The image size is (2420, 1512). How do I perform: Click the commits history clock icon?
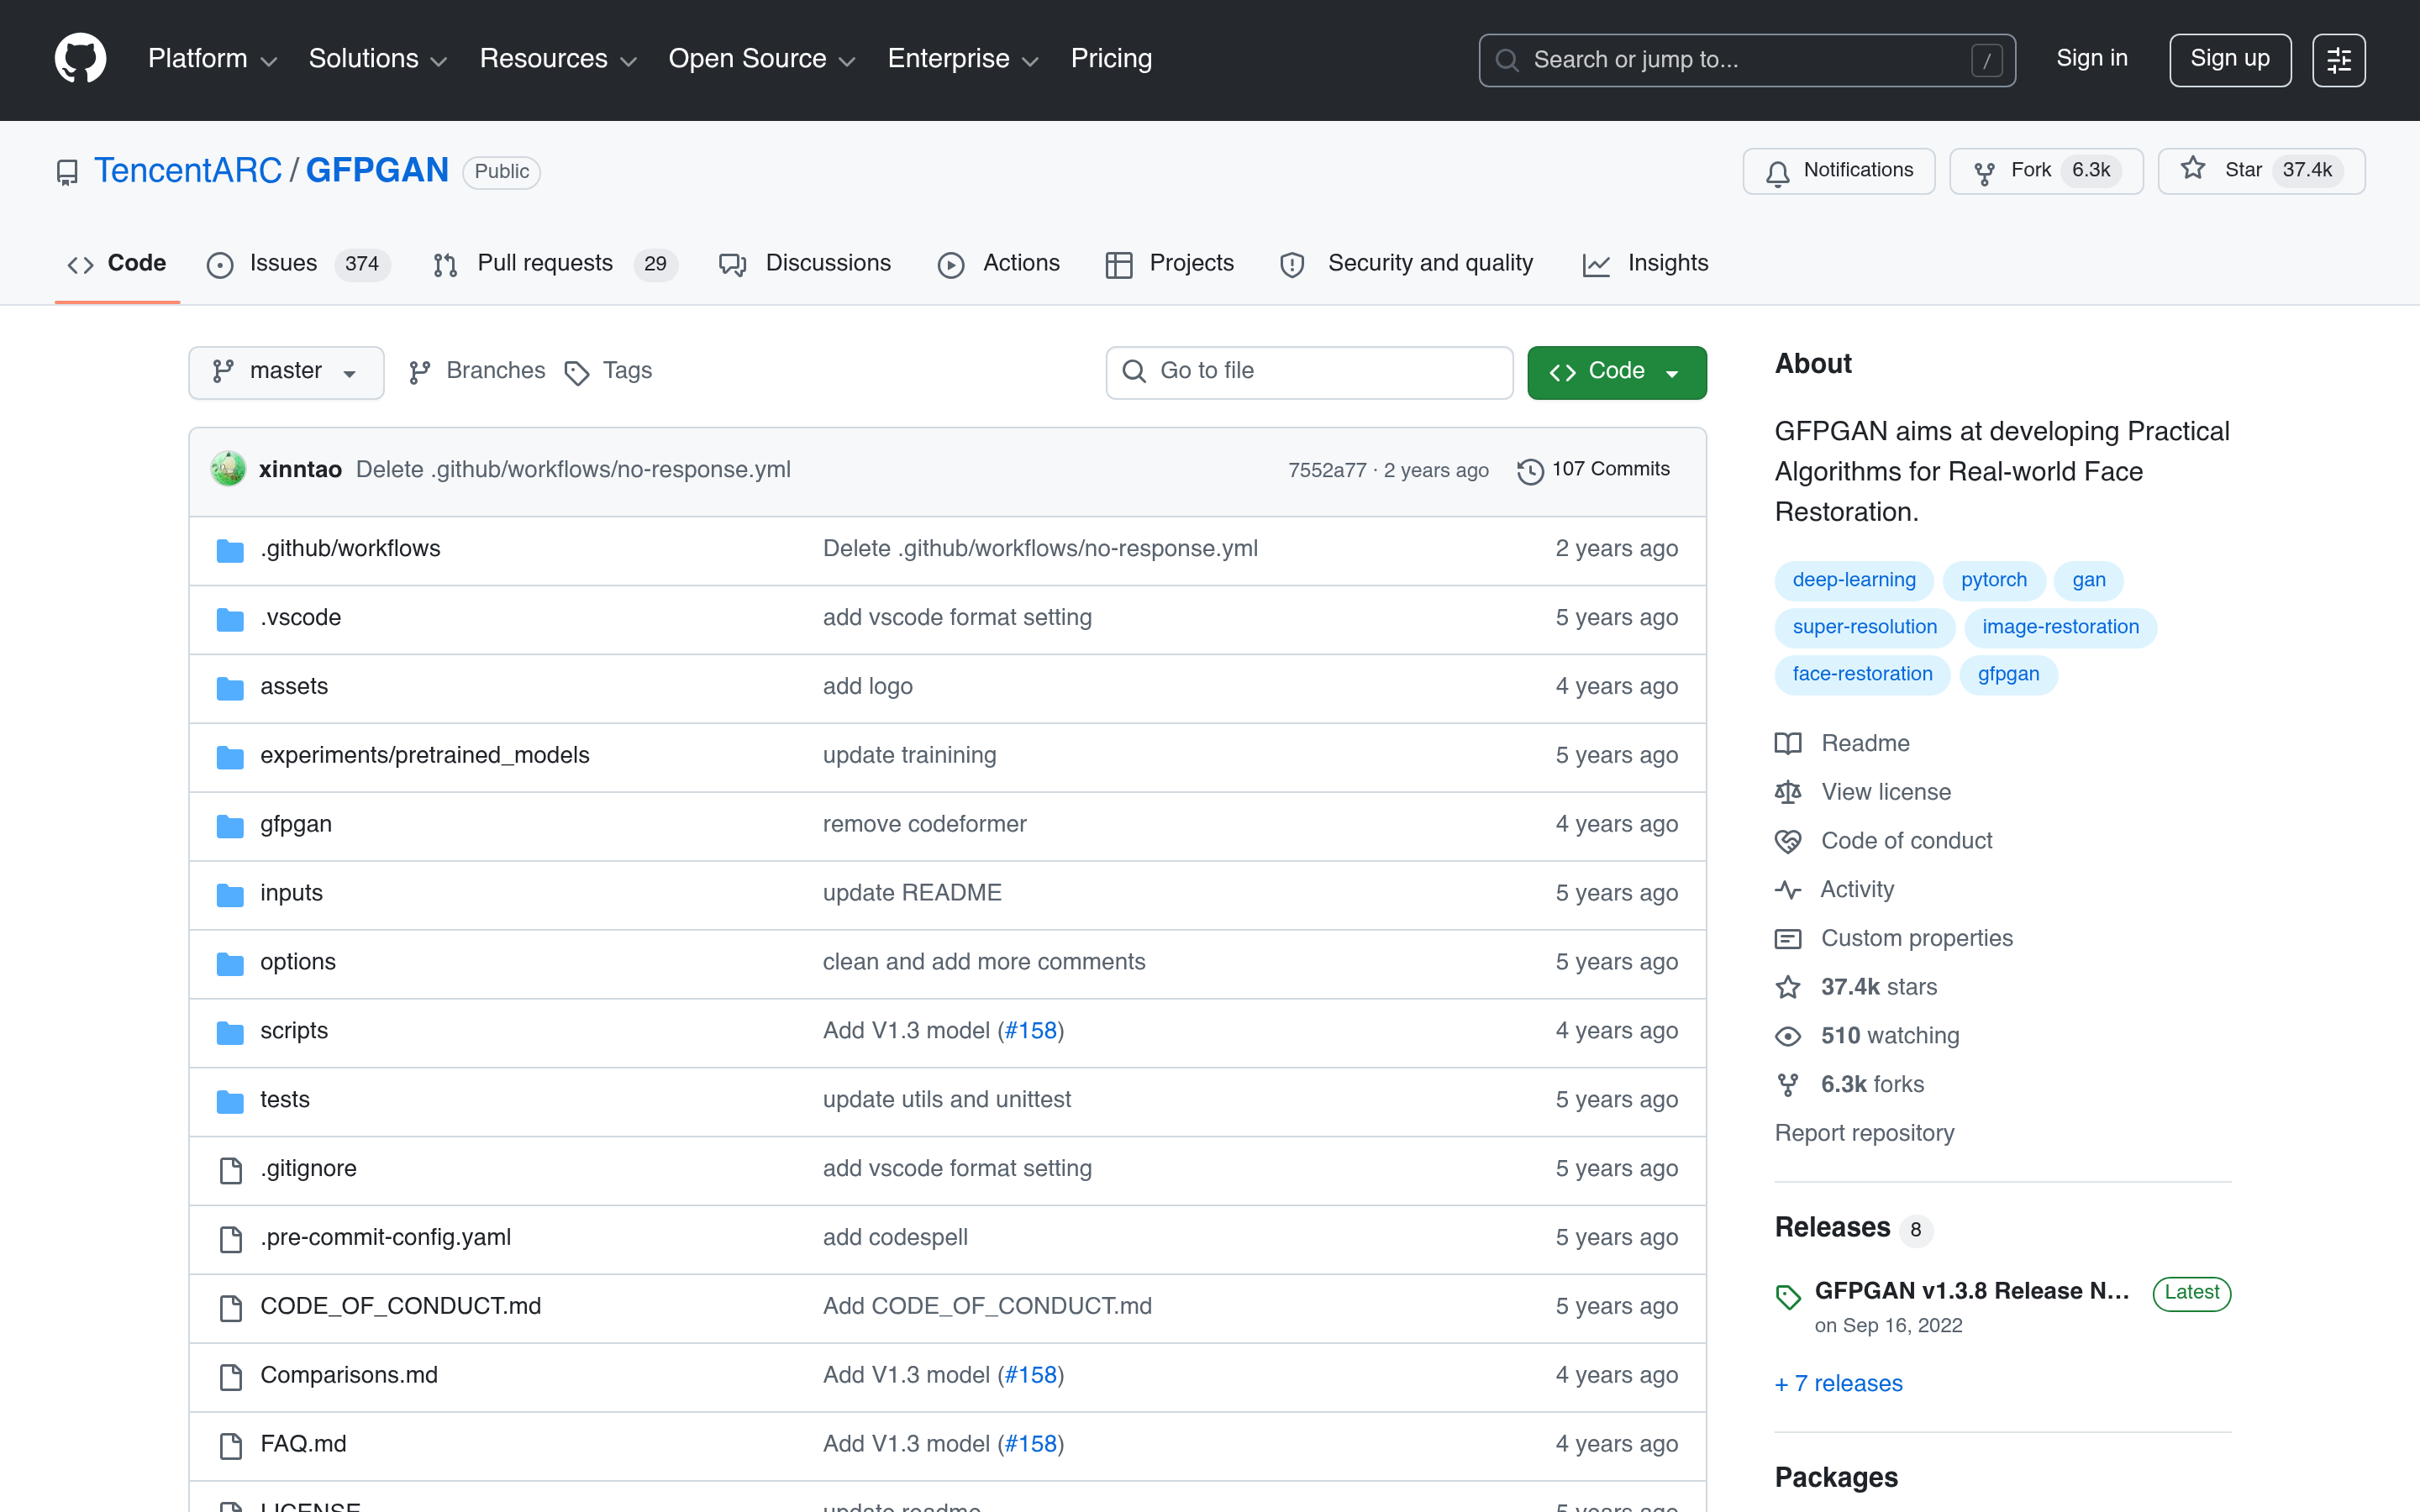1530,471
